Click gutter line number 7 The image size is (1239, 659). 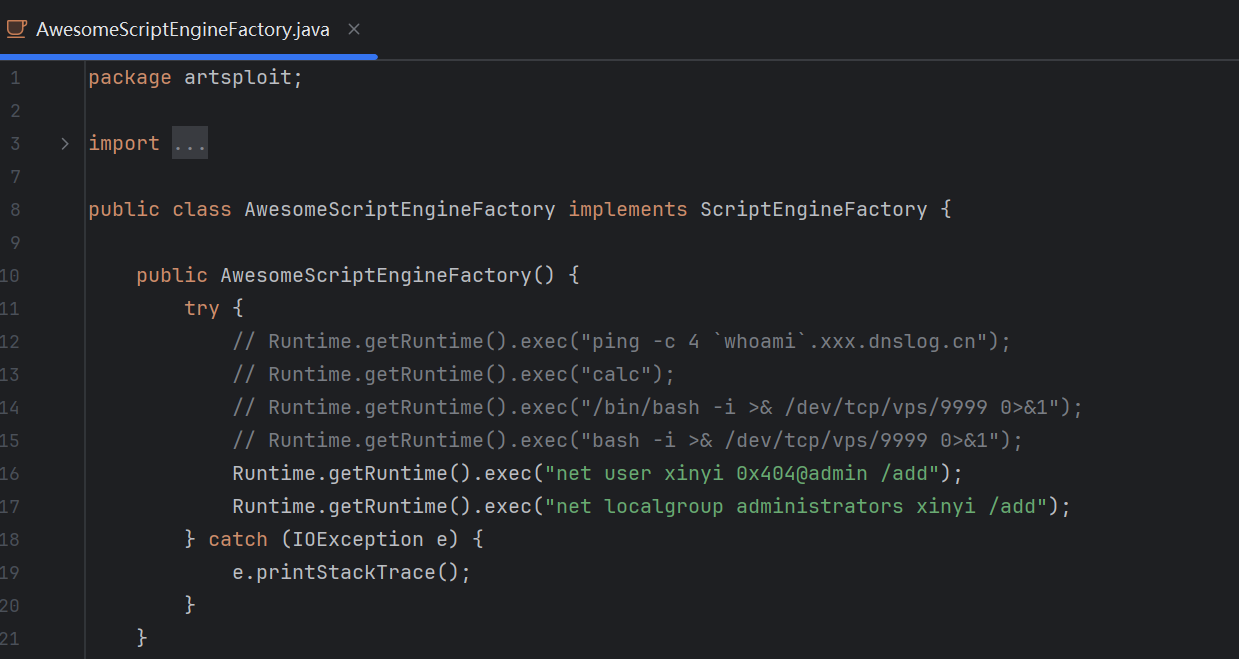tap(15, 177)
